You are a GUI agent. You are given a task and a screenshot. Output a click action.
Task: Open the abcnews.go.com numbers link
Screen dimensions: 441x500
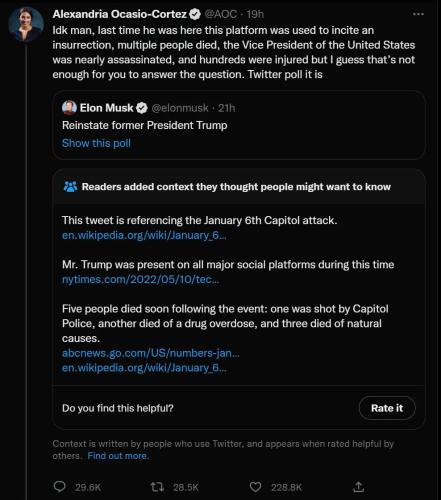pos(151,353)
